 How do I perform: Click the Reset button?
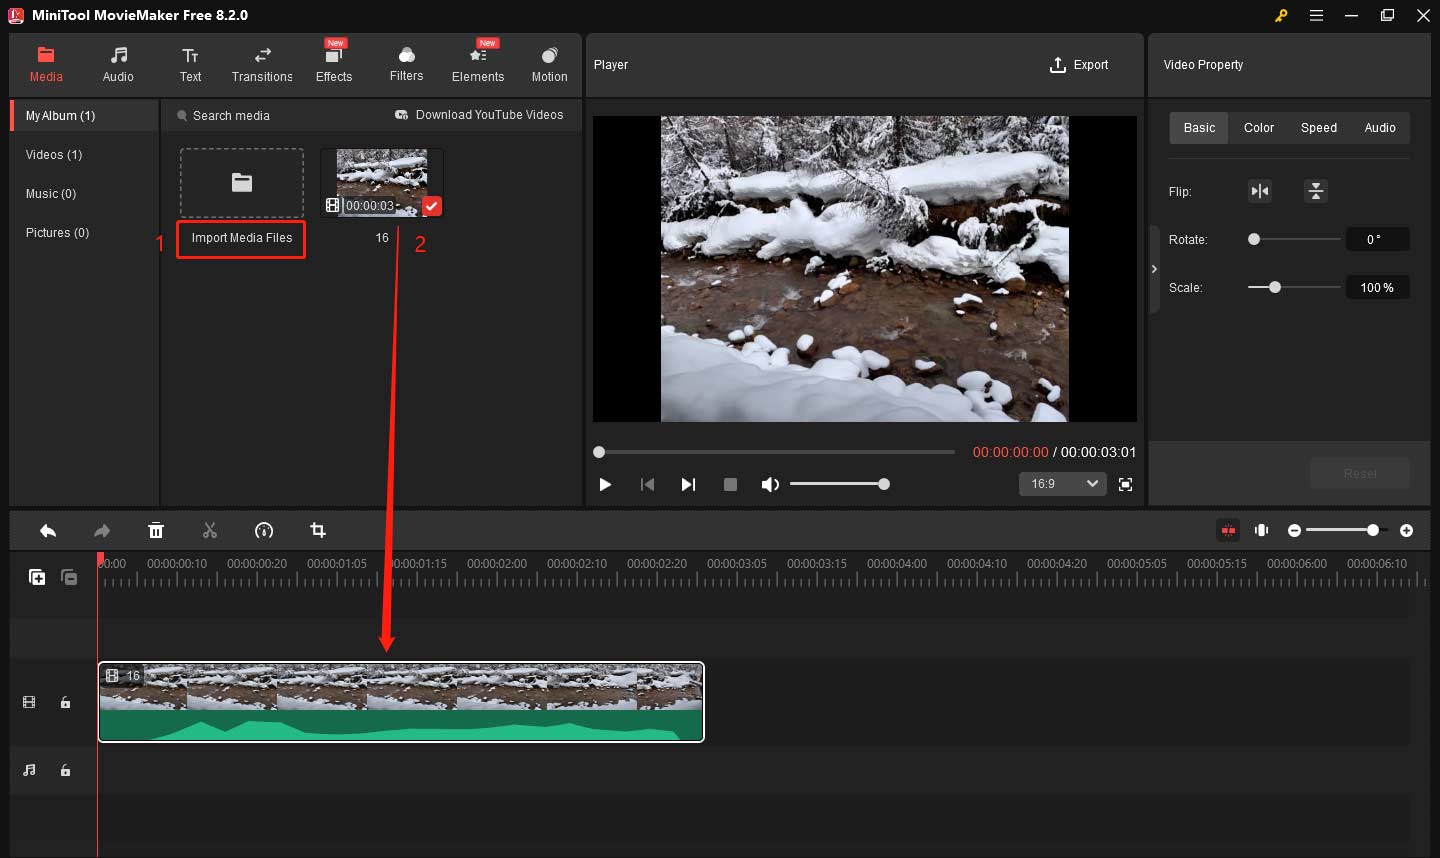[x=1360, y=473]
